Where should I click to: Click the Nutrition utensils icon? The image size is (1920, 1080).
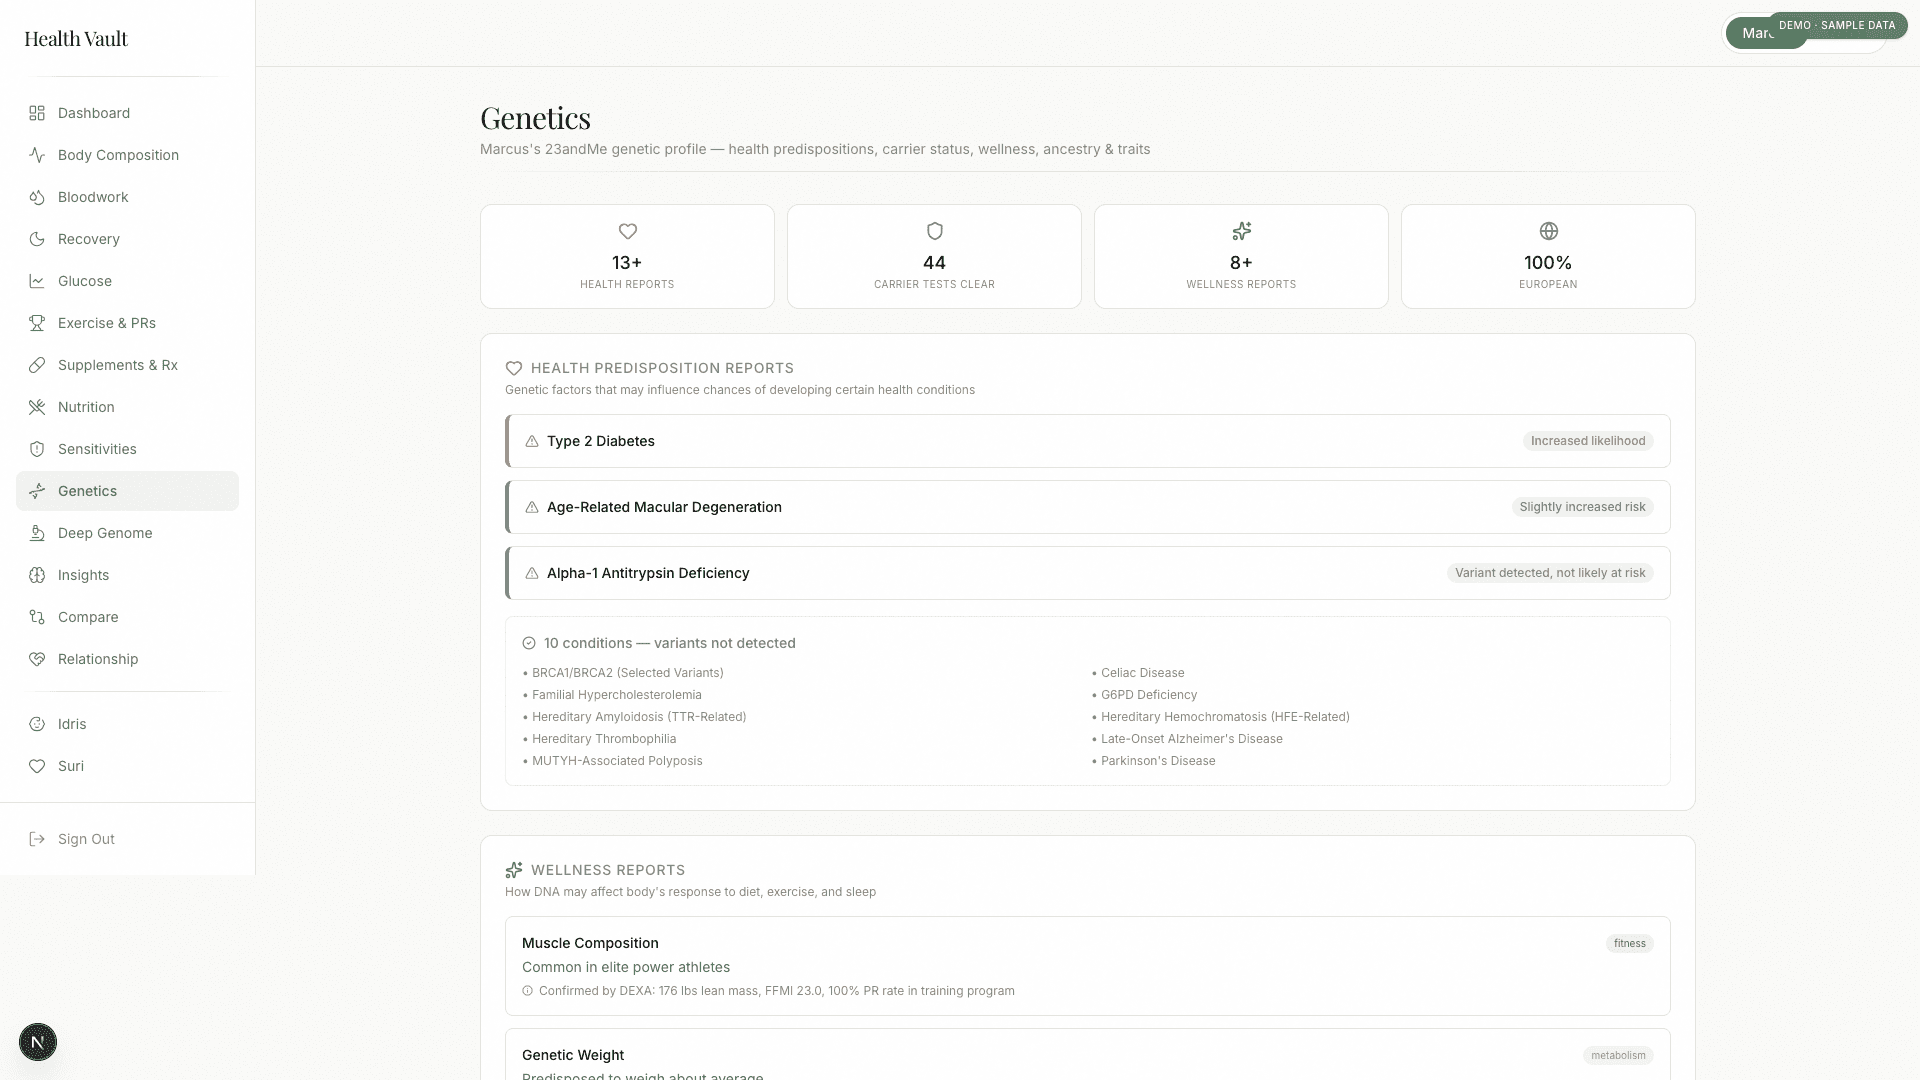tap(37, 407)
